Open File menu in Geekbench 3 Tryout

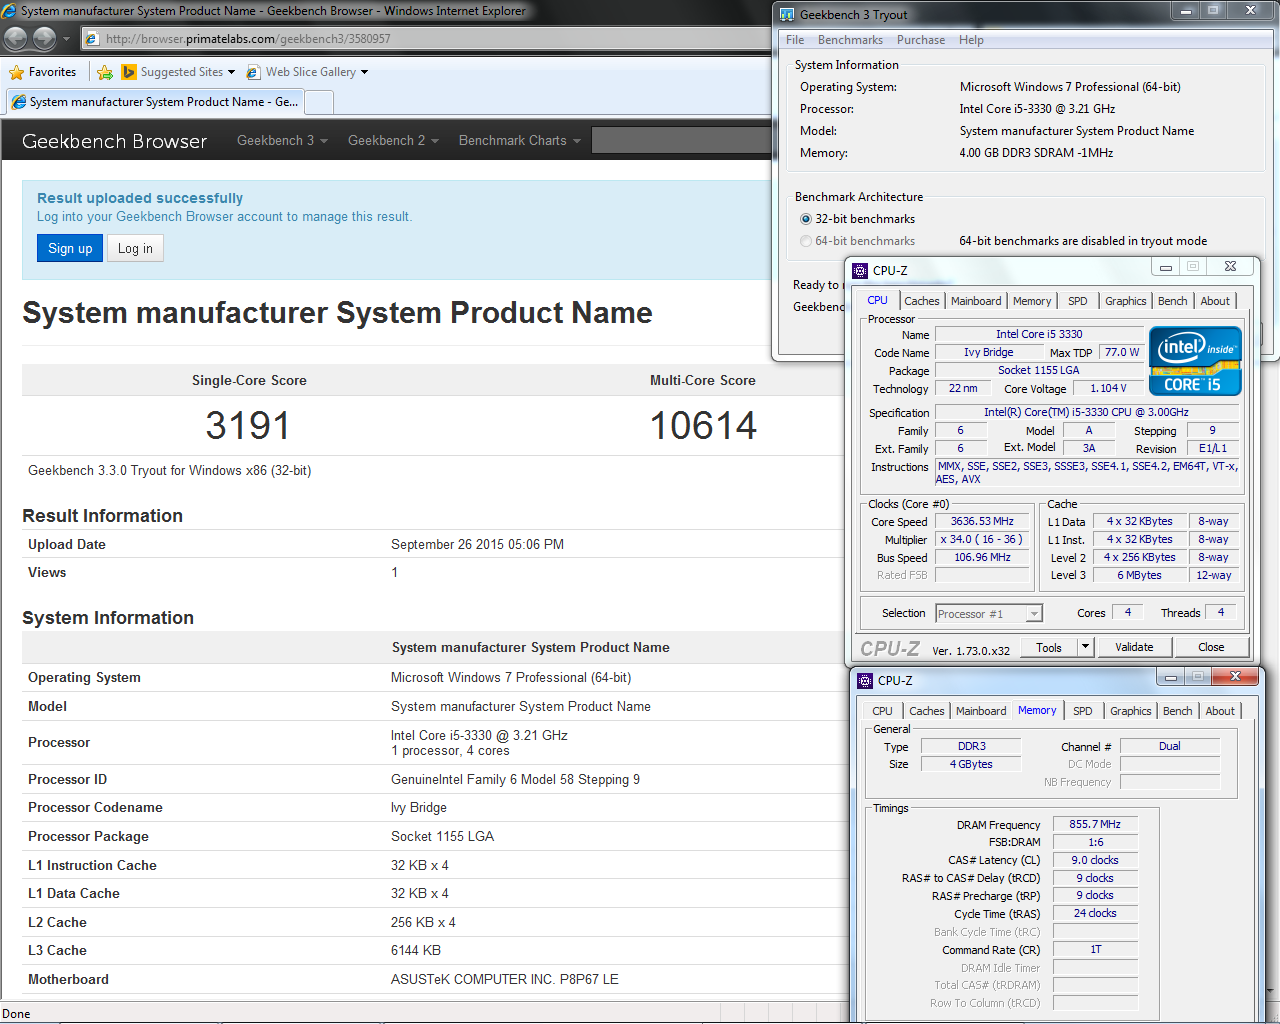coord(795,40)
